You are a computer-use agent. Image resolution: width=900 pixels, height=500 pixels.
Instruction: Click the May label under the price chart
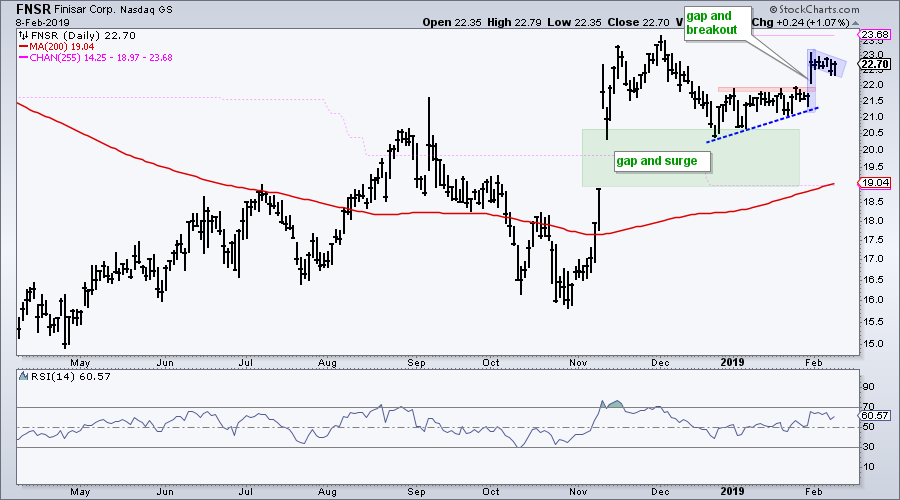coord(80,363)
